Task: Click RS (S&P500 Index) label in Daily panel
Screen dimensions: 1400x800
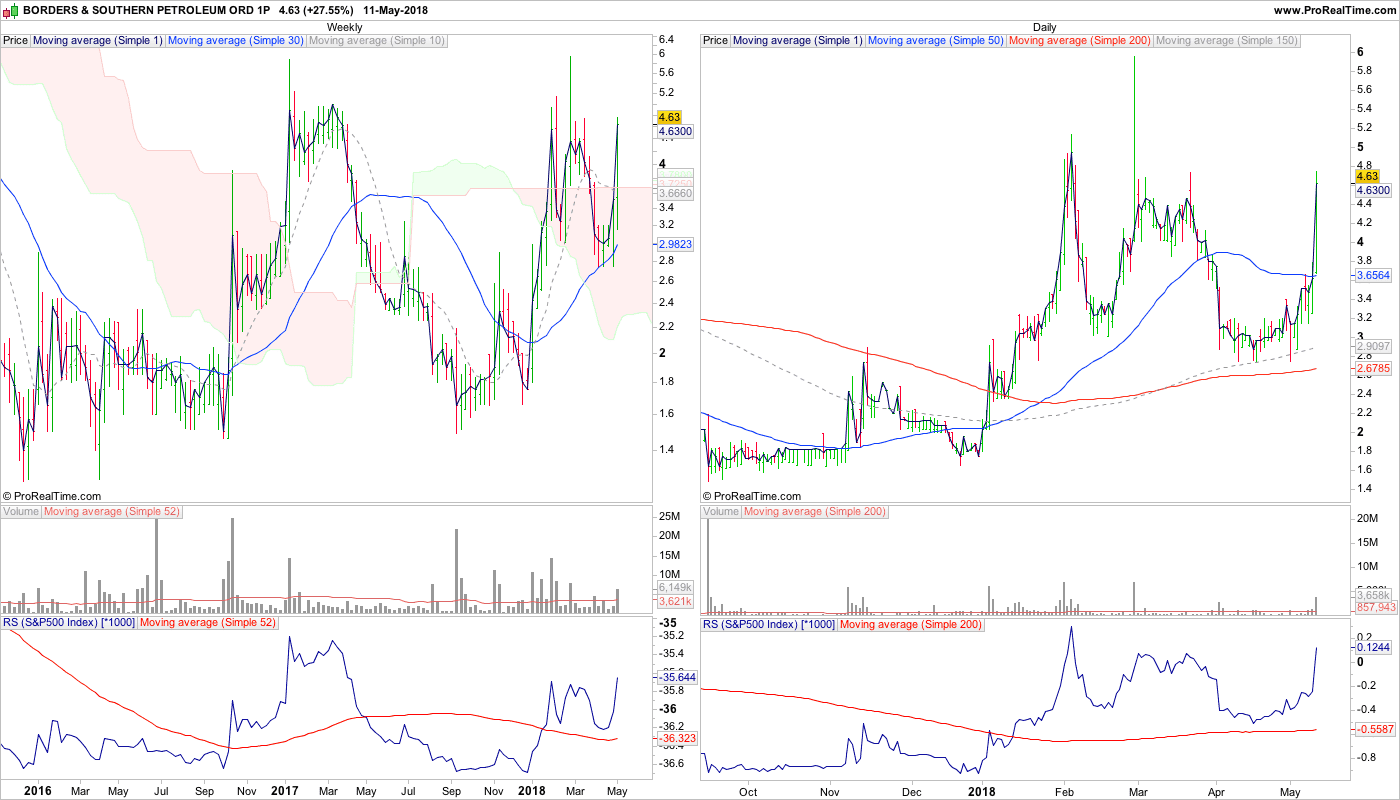Action: (769, 624)
